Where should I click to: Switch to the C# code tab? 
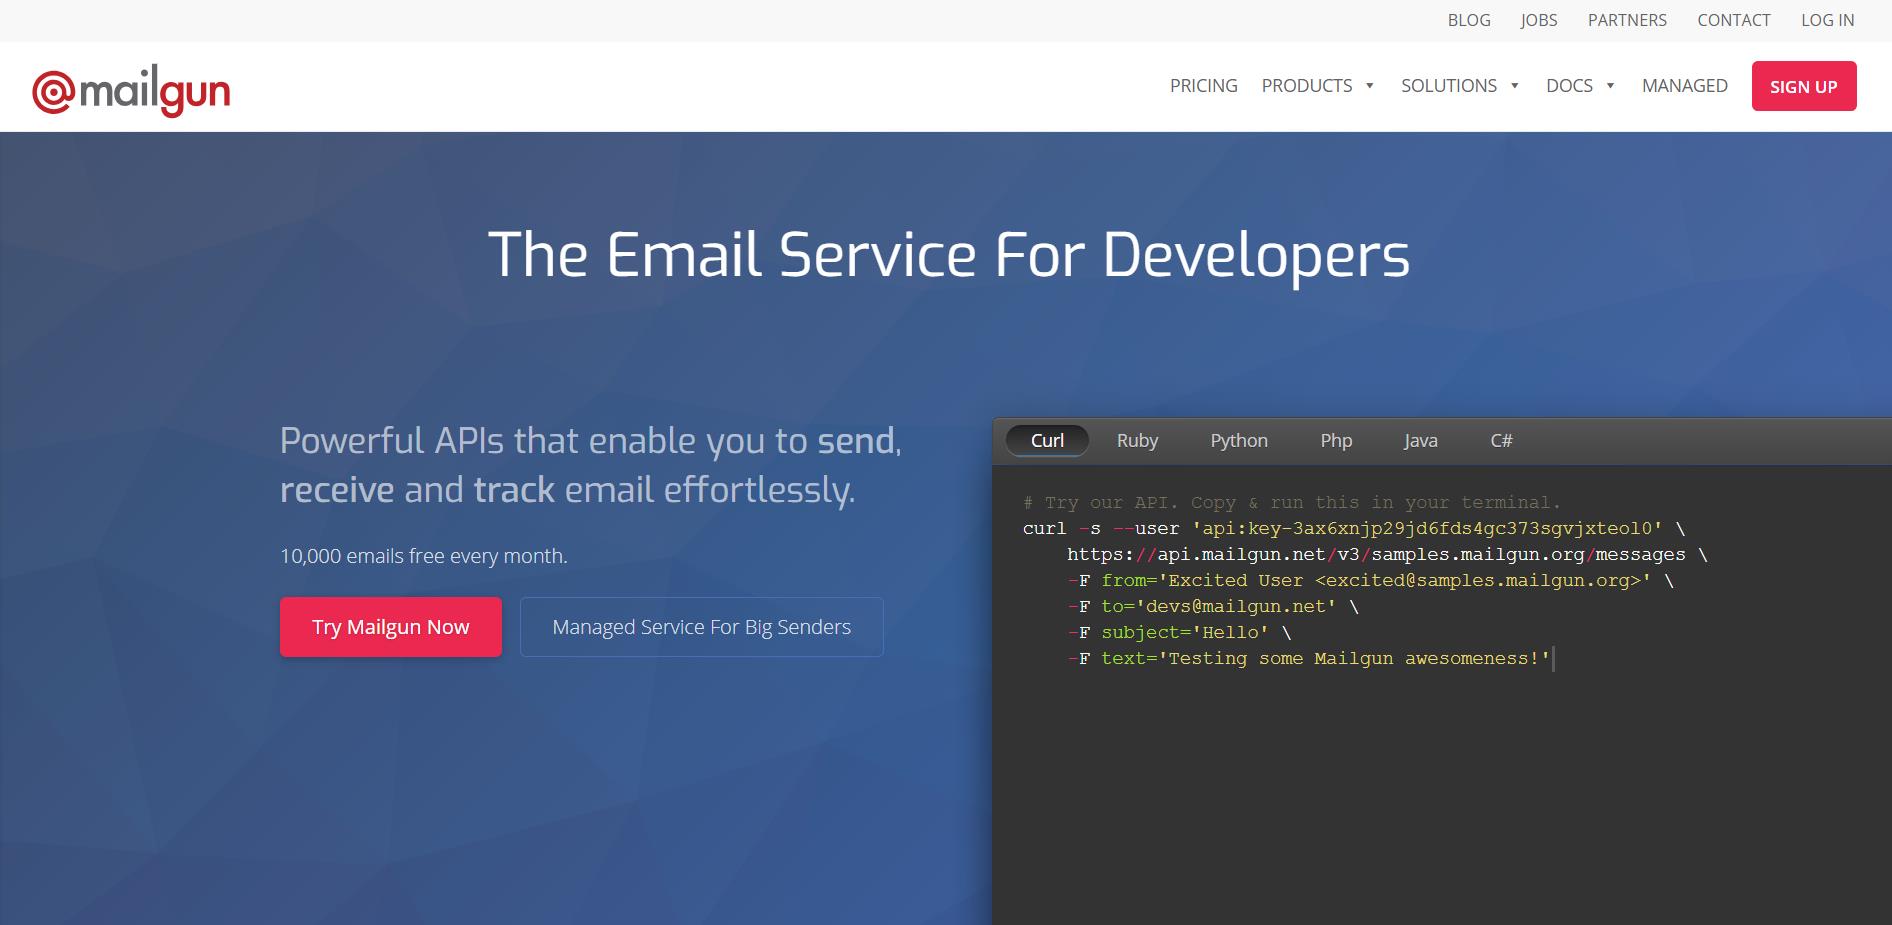[x=1501, y=441]
